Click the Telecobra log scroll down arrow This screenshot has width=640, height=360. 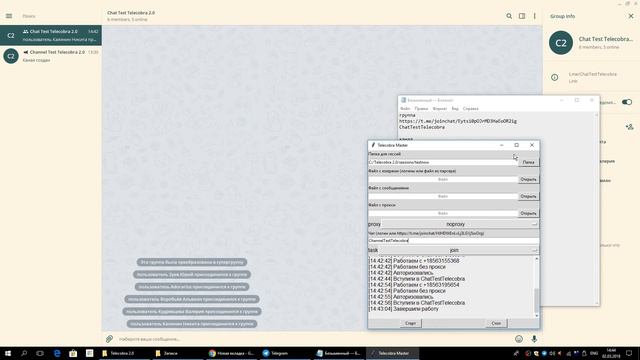tap(536, 316)
